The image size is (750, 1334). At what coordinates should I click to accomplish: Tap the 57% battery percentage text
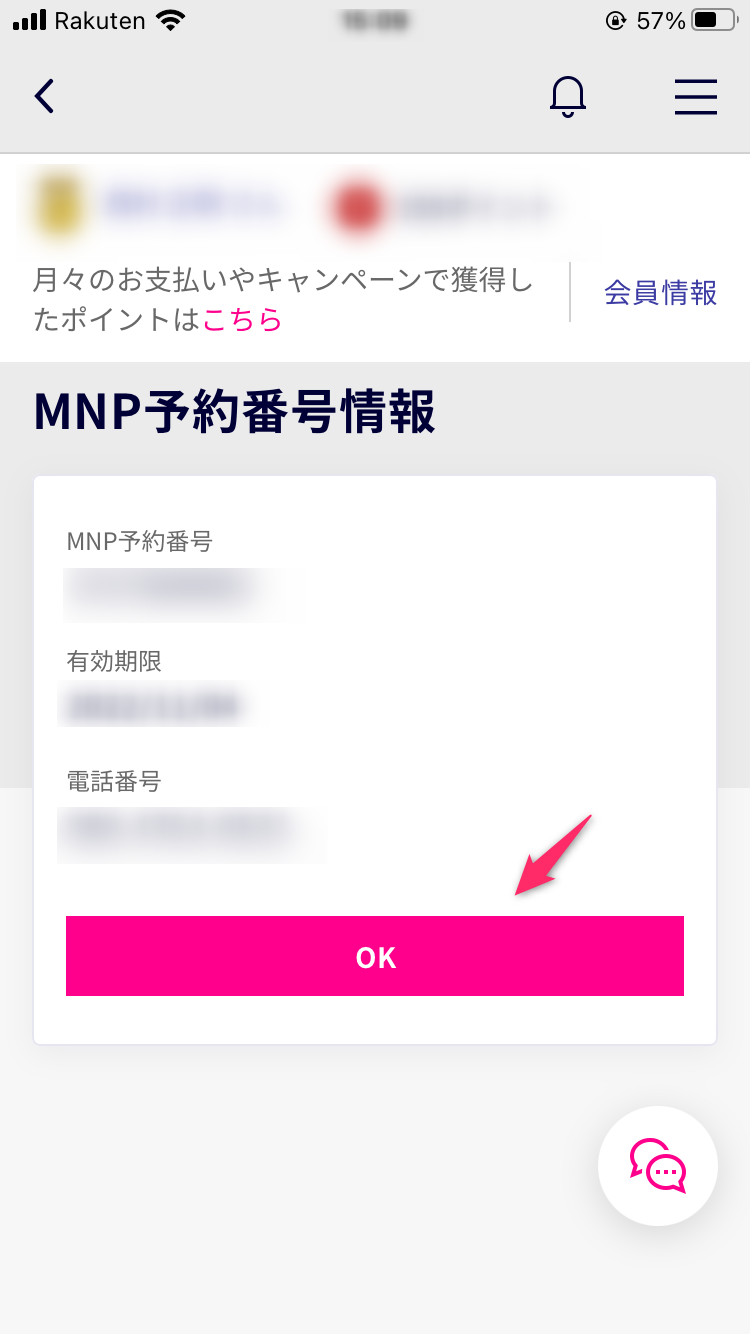coord(661,18)
